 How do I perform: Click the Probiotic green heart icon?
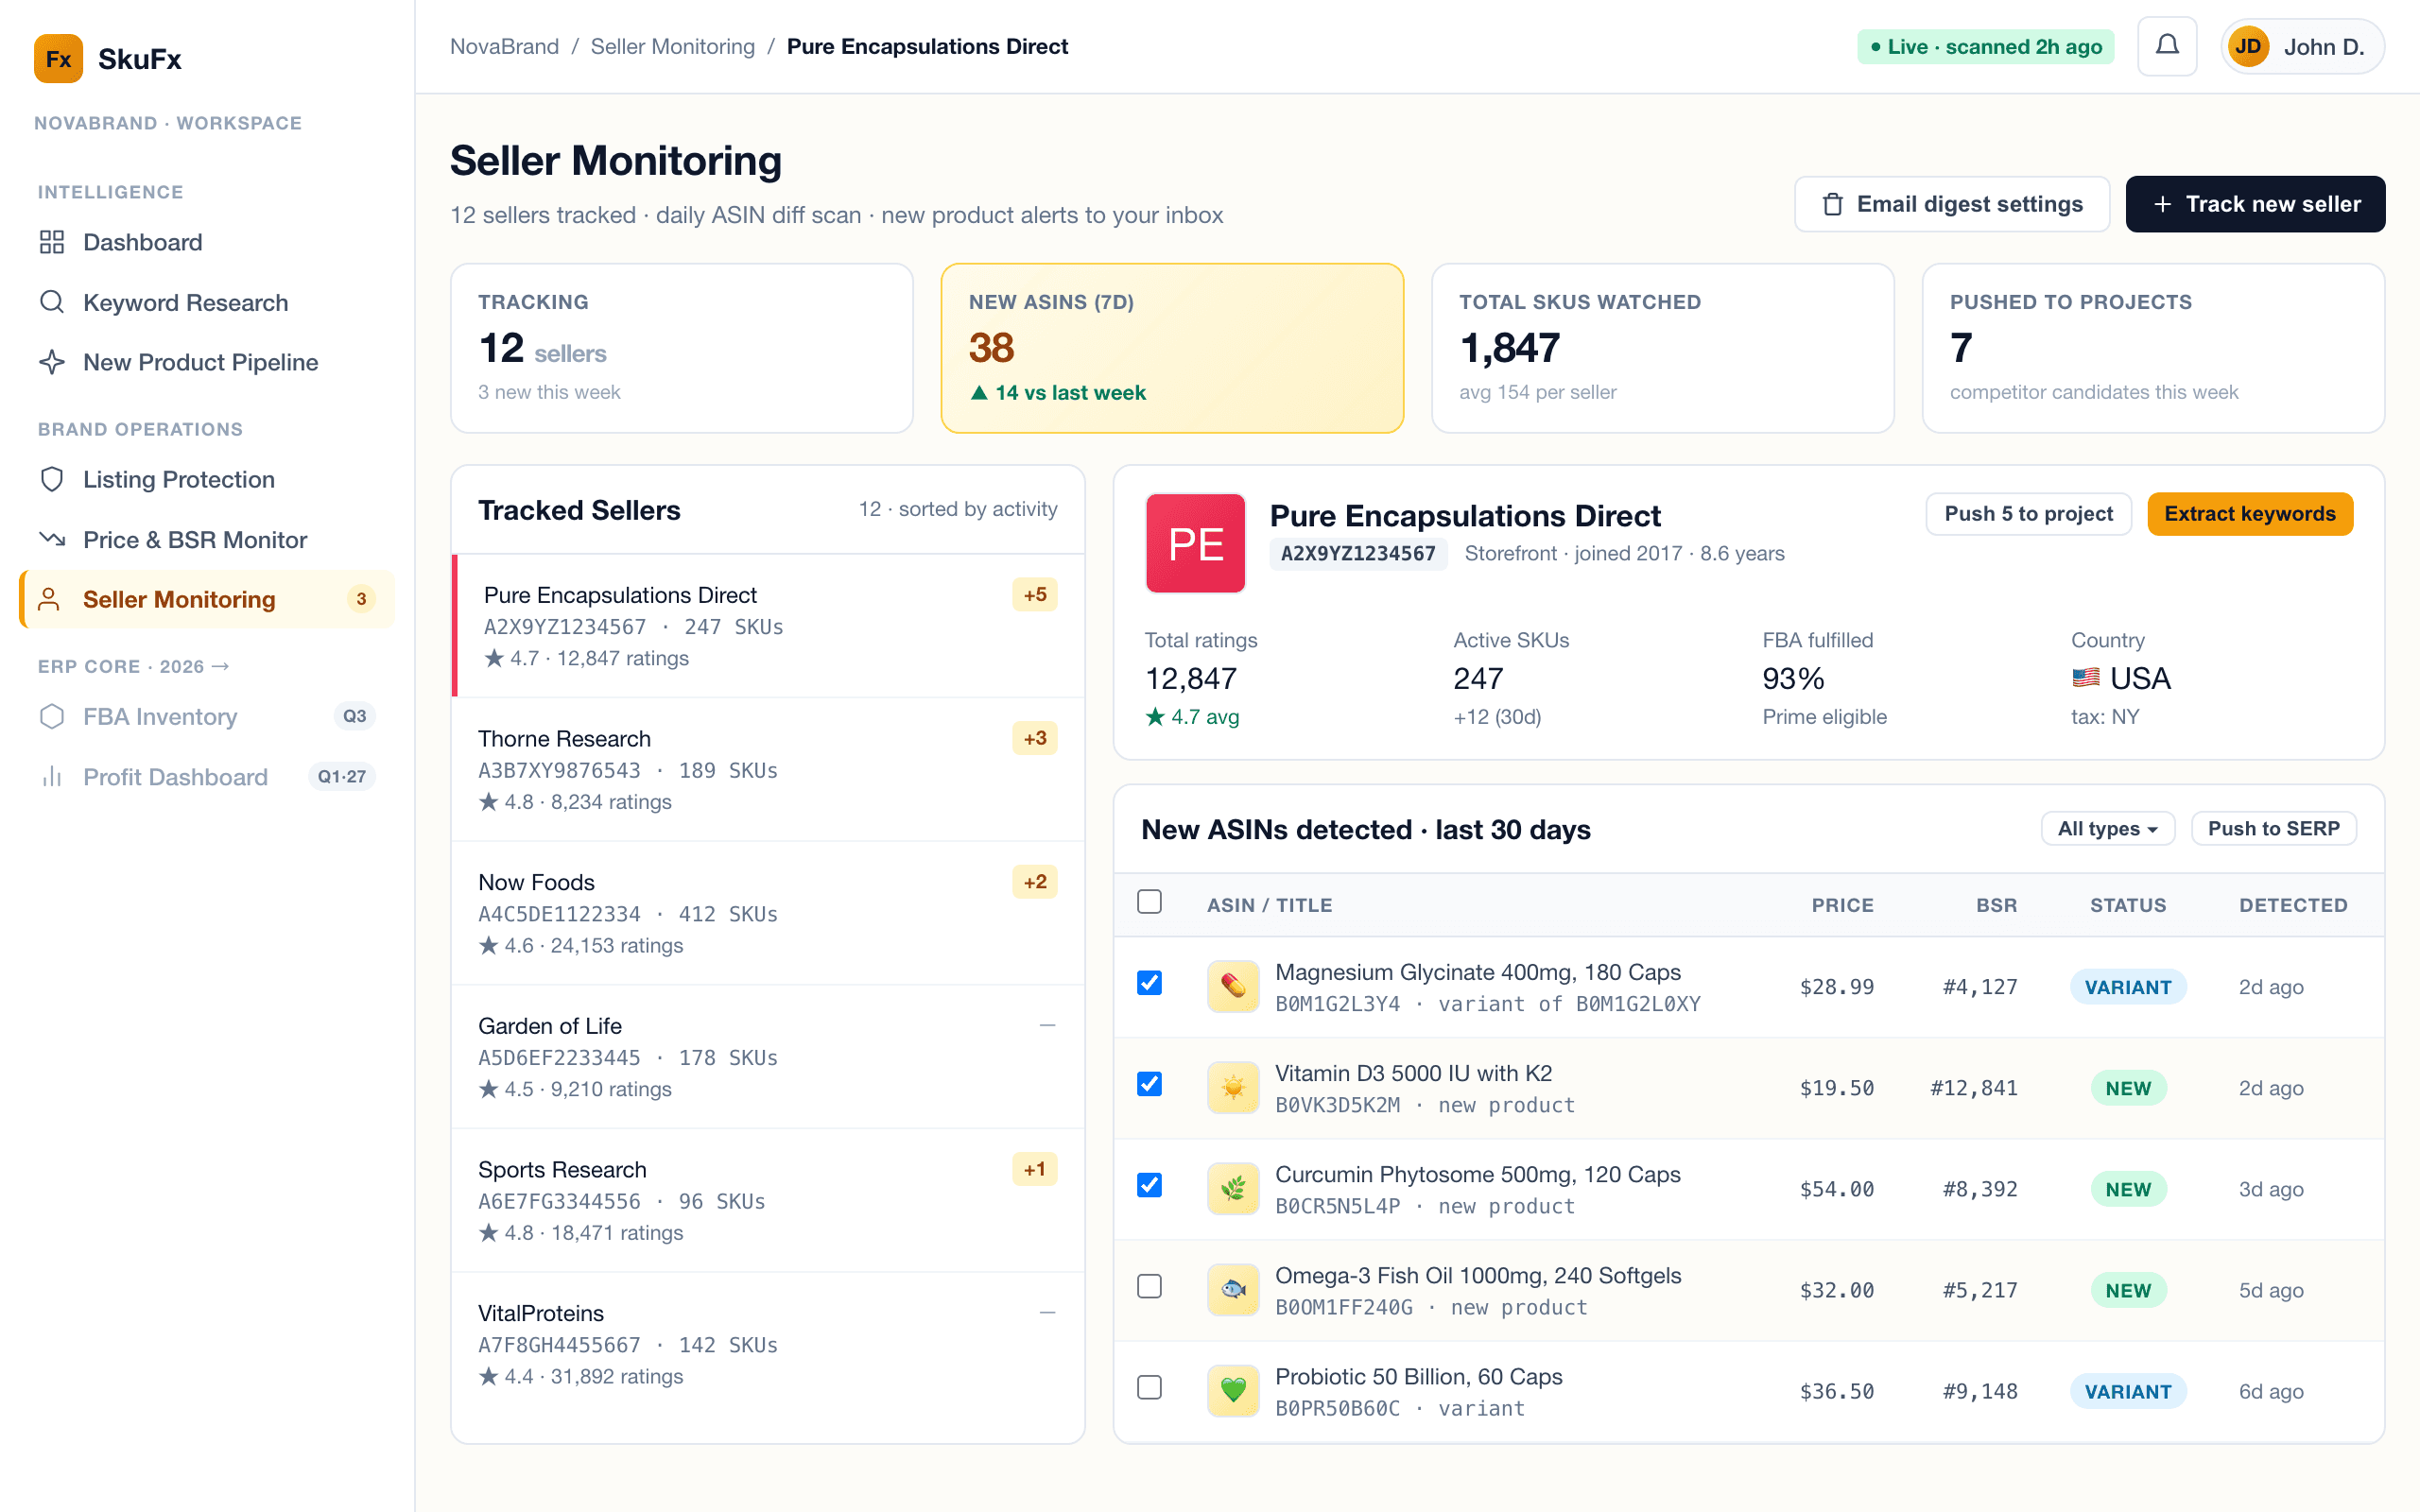click(x=1233, y=1391)
